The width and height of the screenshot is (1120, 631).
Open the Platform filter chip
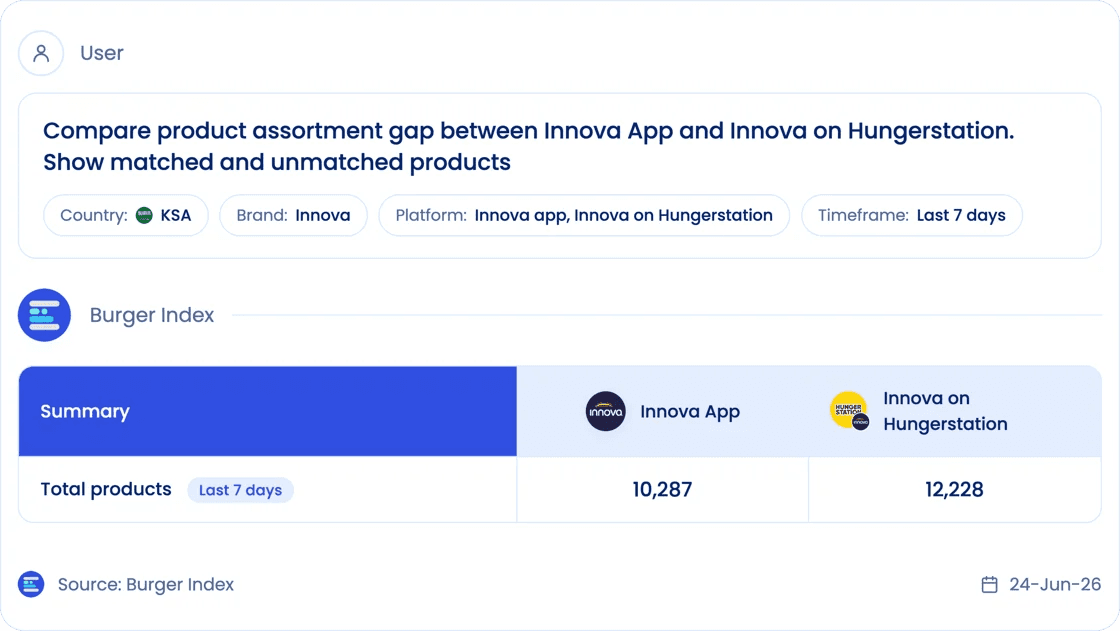pos(584,215)
